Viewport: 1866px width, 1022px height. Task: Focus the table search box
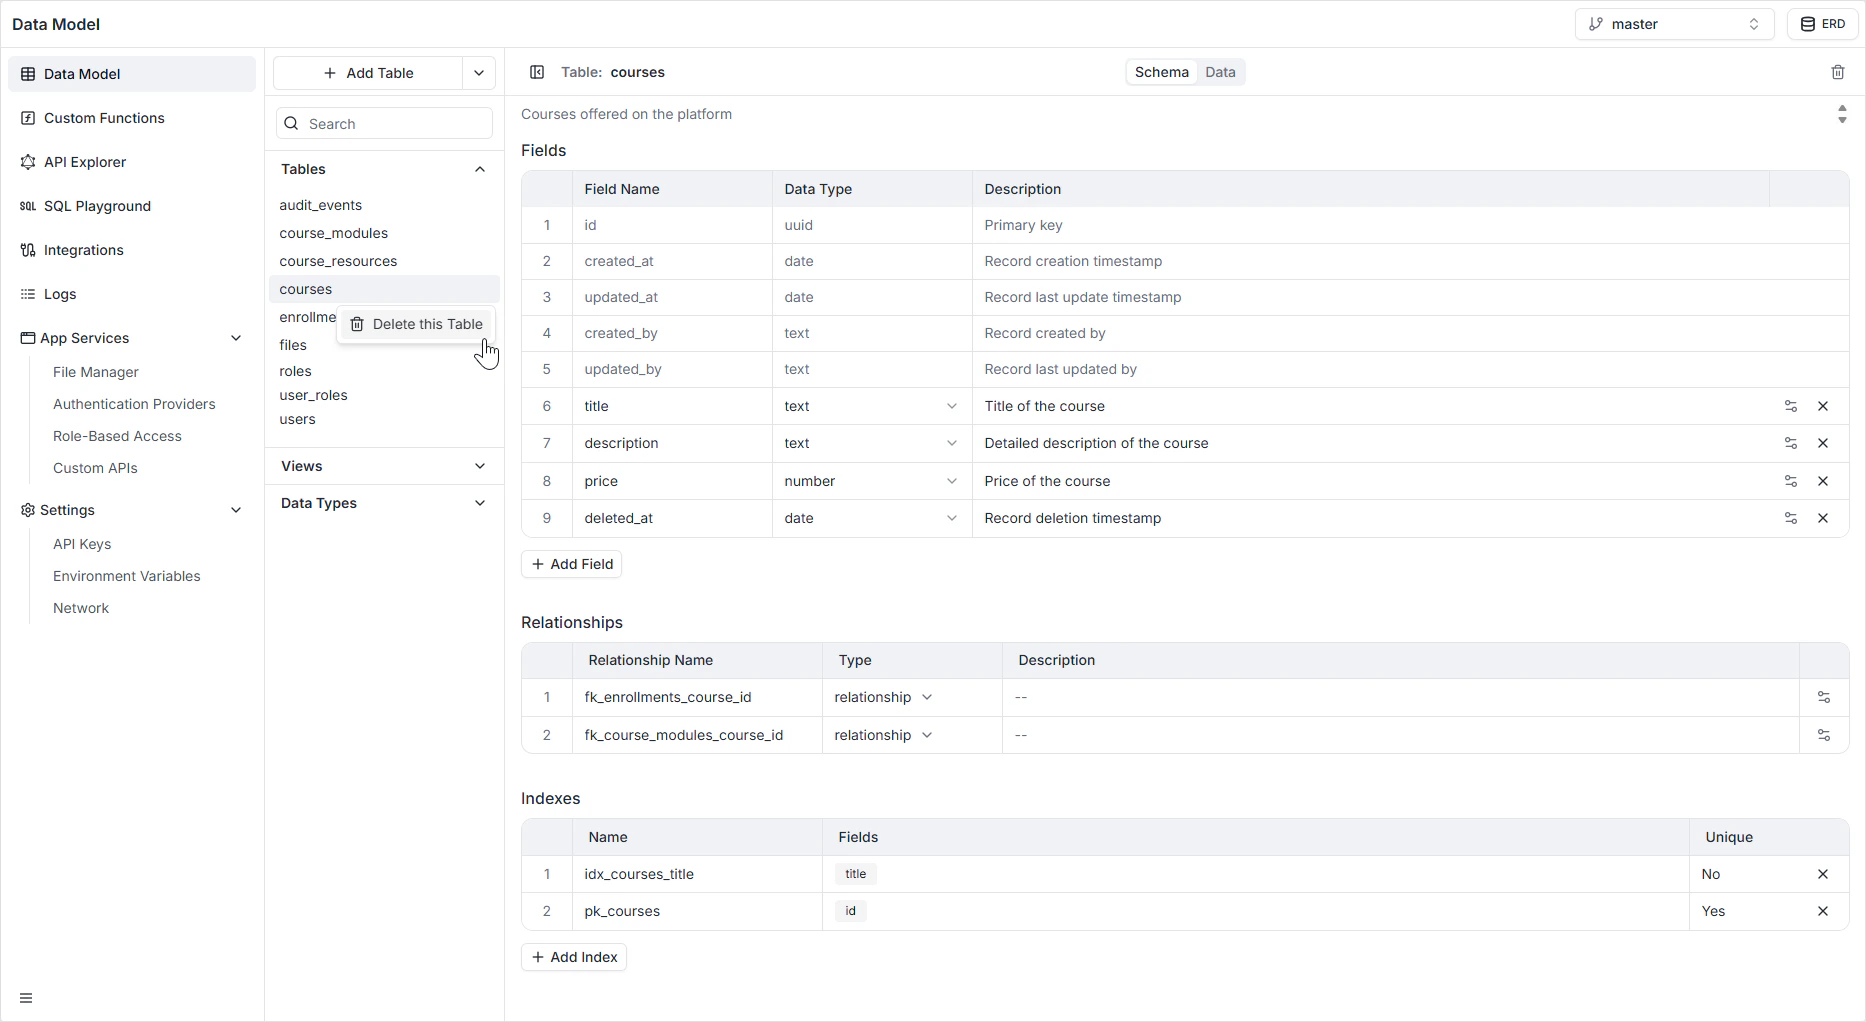click(384, 124)
